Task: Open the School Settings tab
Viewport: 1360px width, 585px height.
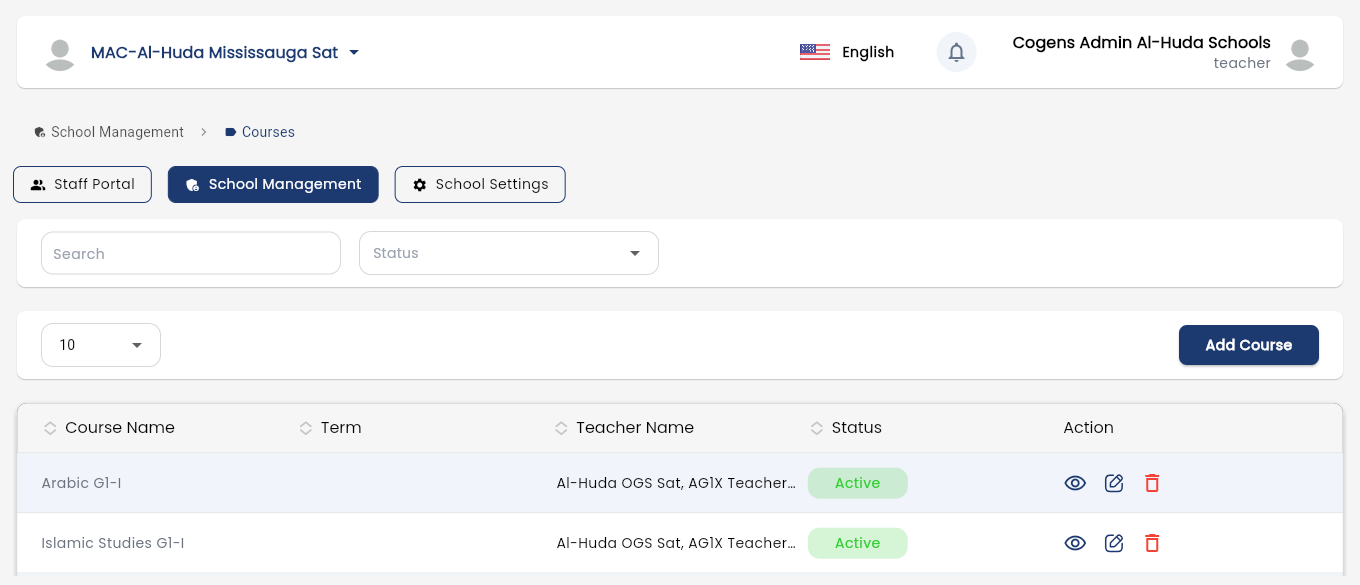Action: coord(480,184)
